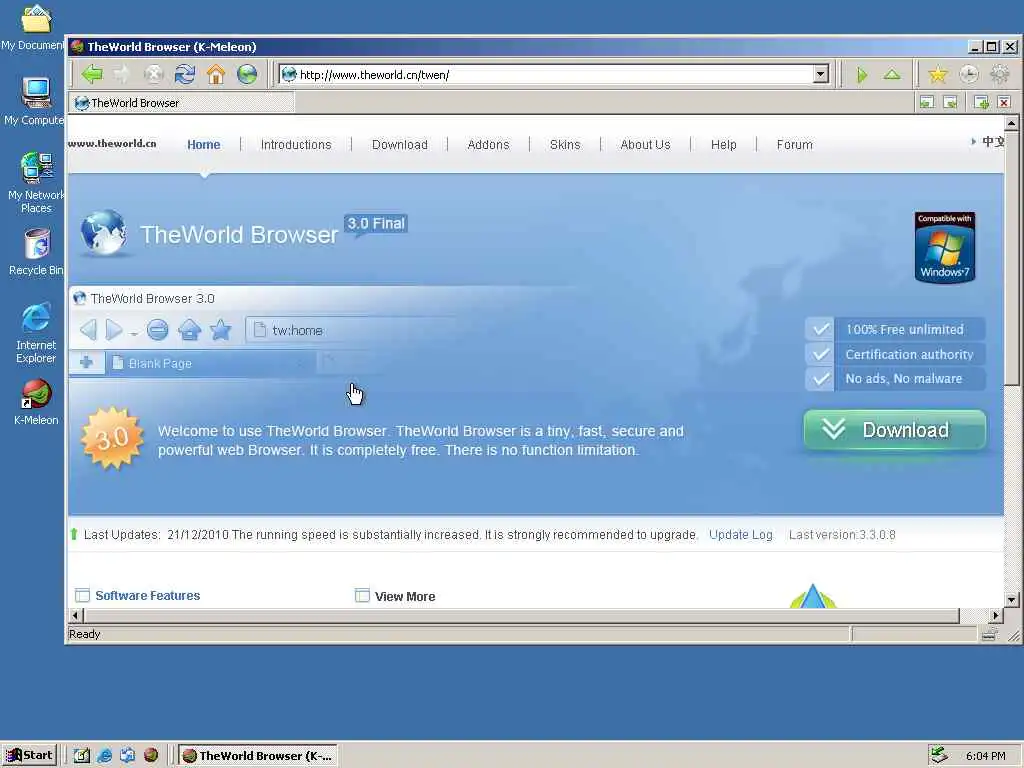Expand the URL address dropdown arrow

pyautogui.click(x=821, y=74)
